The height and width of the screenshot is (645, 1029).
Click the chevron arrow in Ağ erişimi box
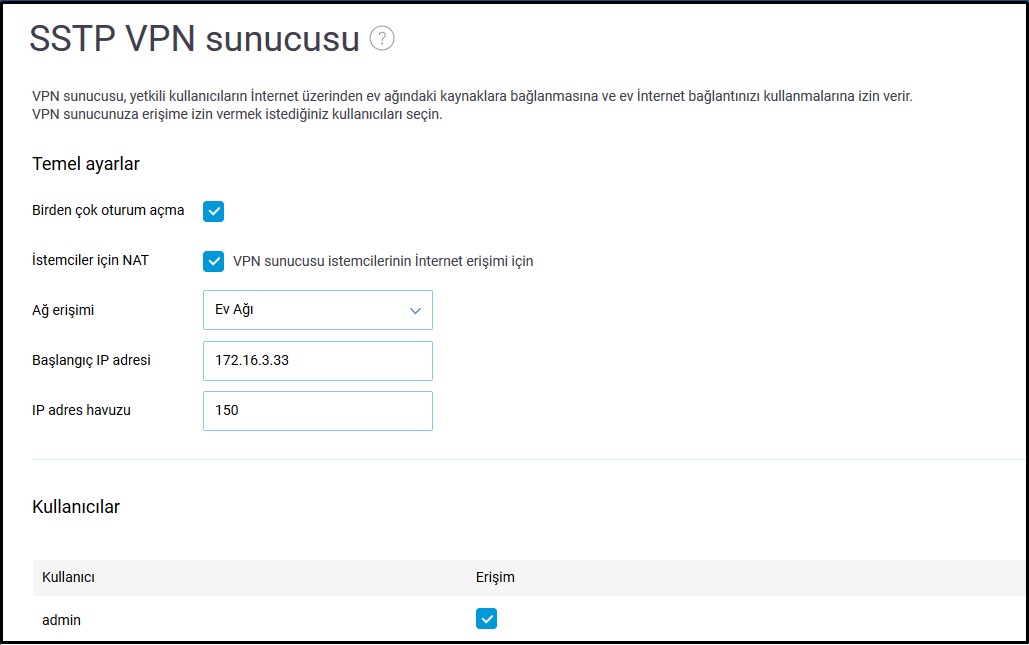pyautogui.click(x=416, y=311)
